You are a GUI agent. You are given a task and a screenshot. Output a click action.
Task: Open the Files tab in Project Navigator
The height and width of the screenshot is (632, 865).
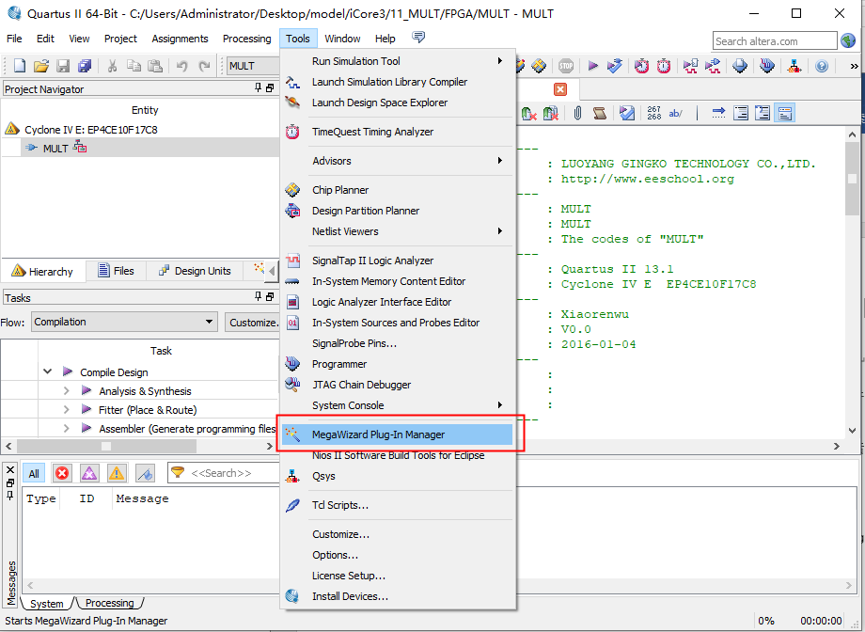click(x=116, y=271)
